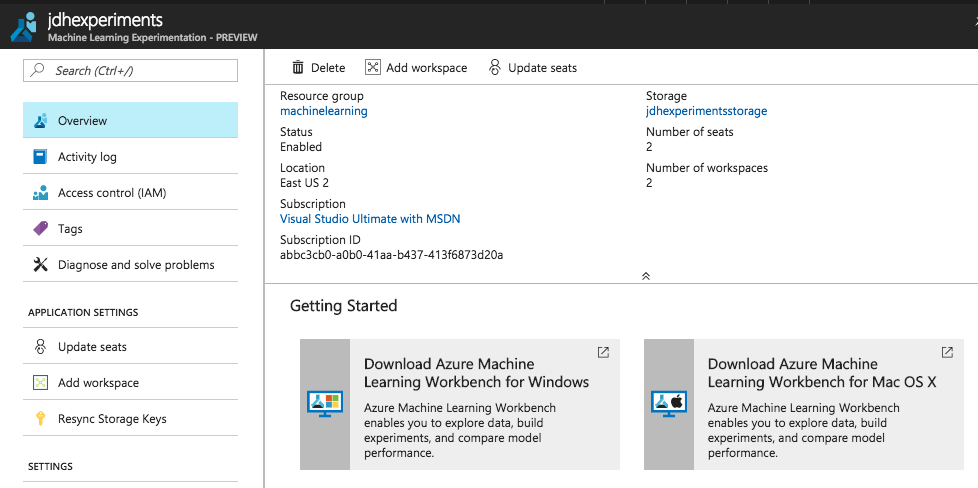
Task: Click the Delete trash can icon
Action: [298, 68]
